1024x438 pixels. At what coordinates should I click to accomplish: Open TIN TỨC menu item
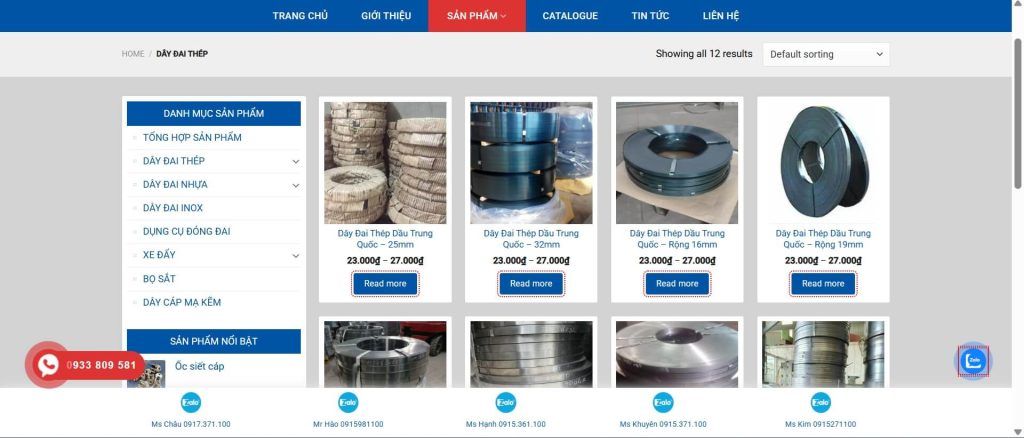pos(650,16)
